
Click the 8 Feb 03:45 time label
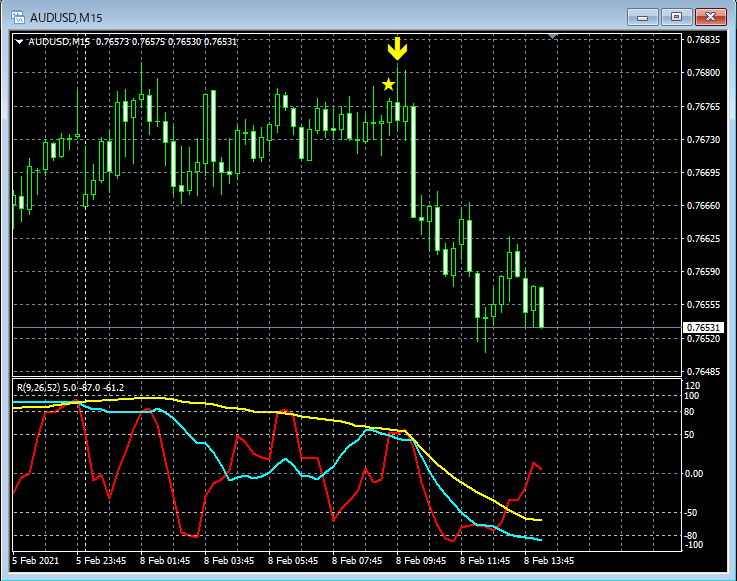(x=229, y=560)
